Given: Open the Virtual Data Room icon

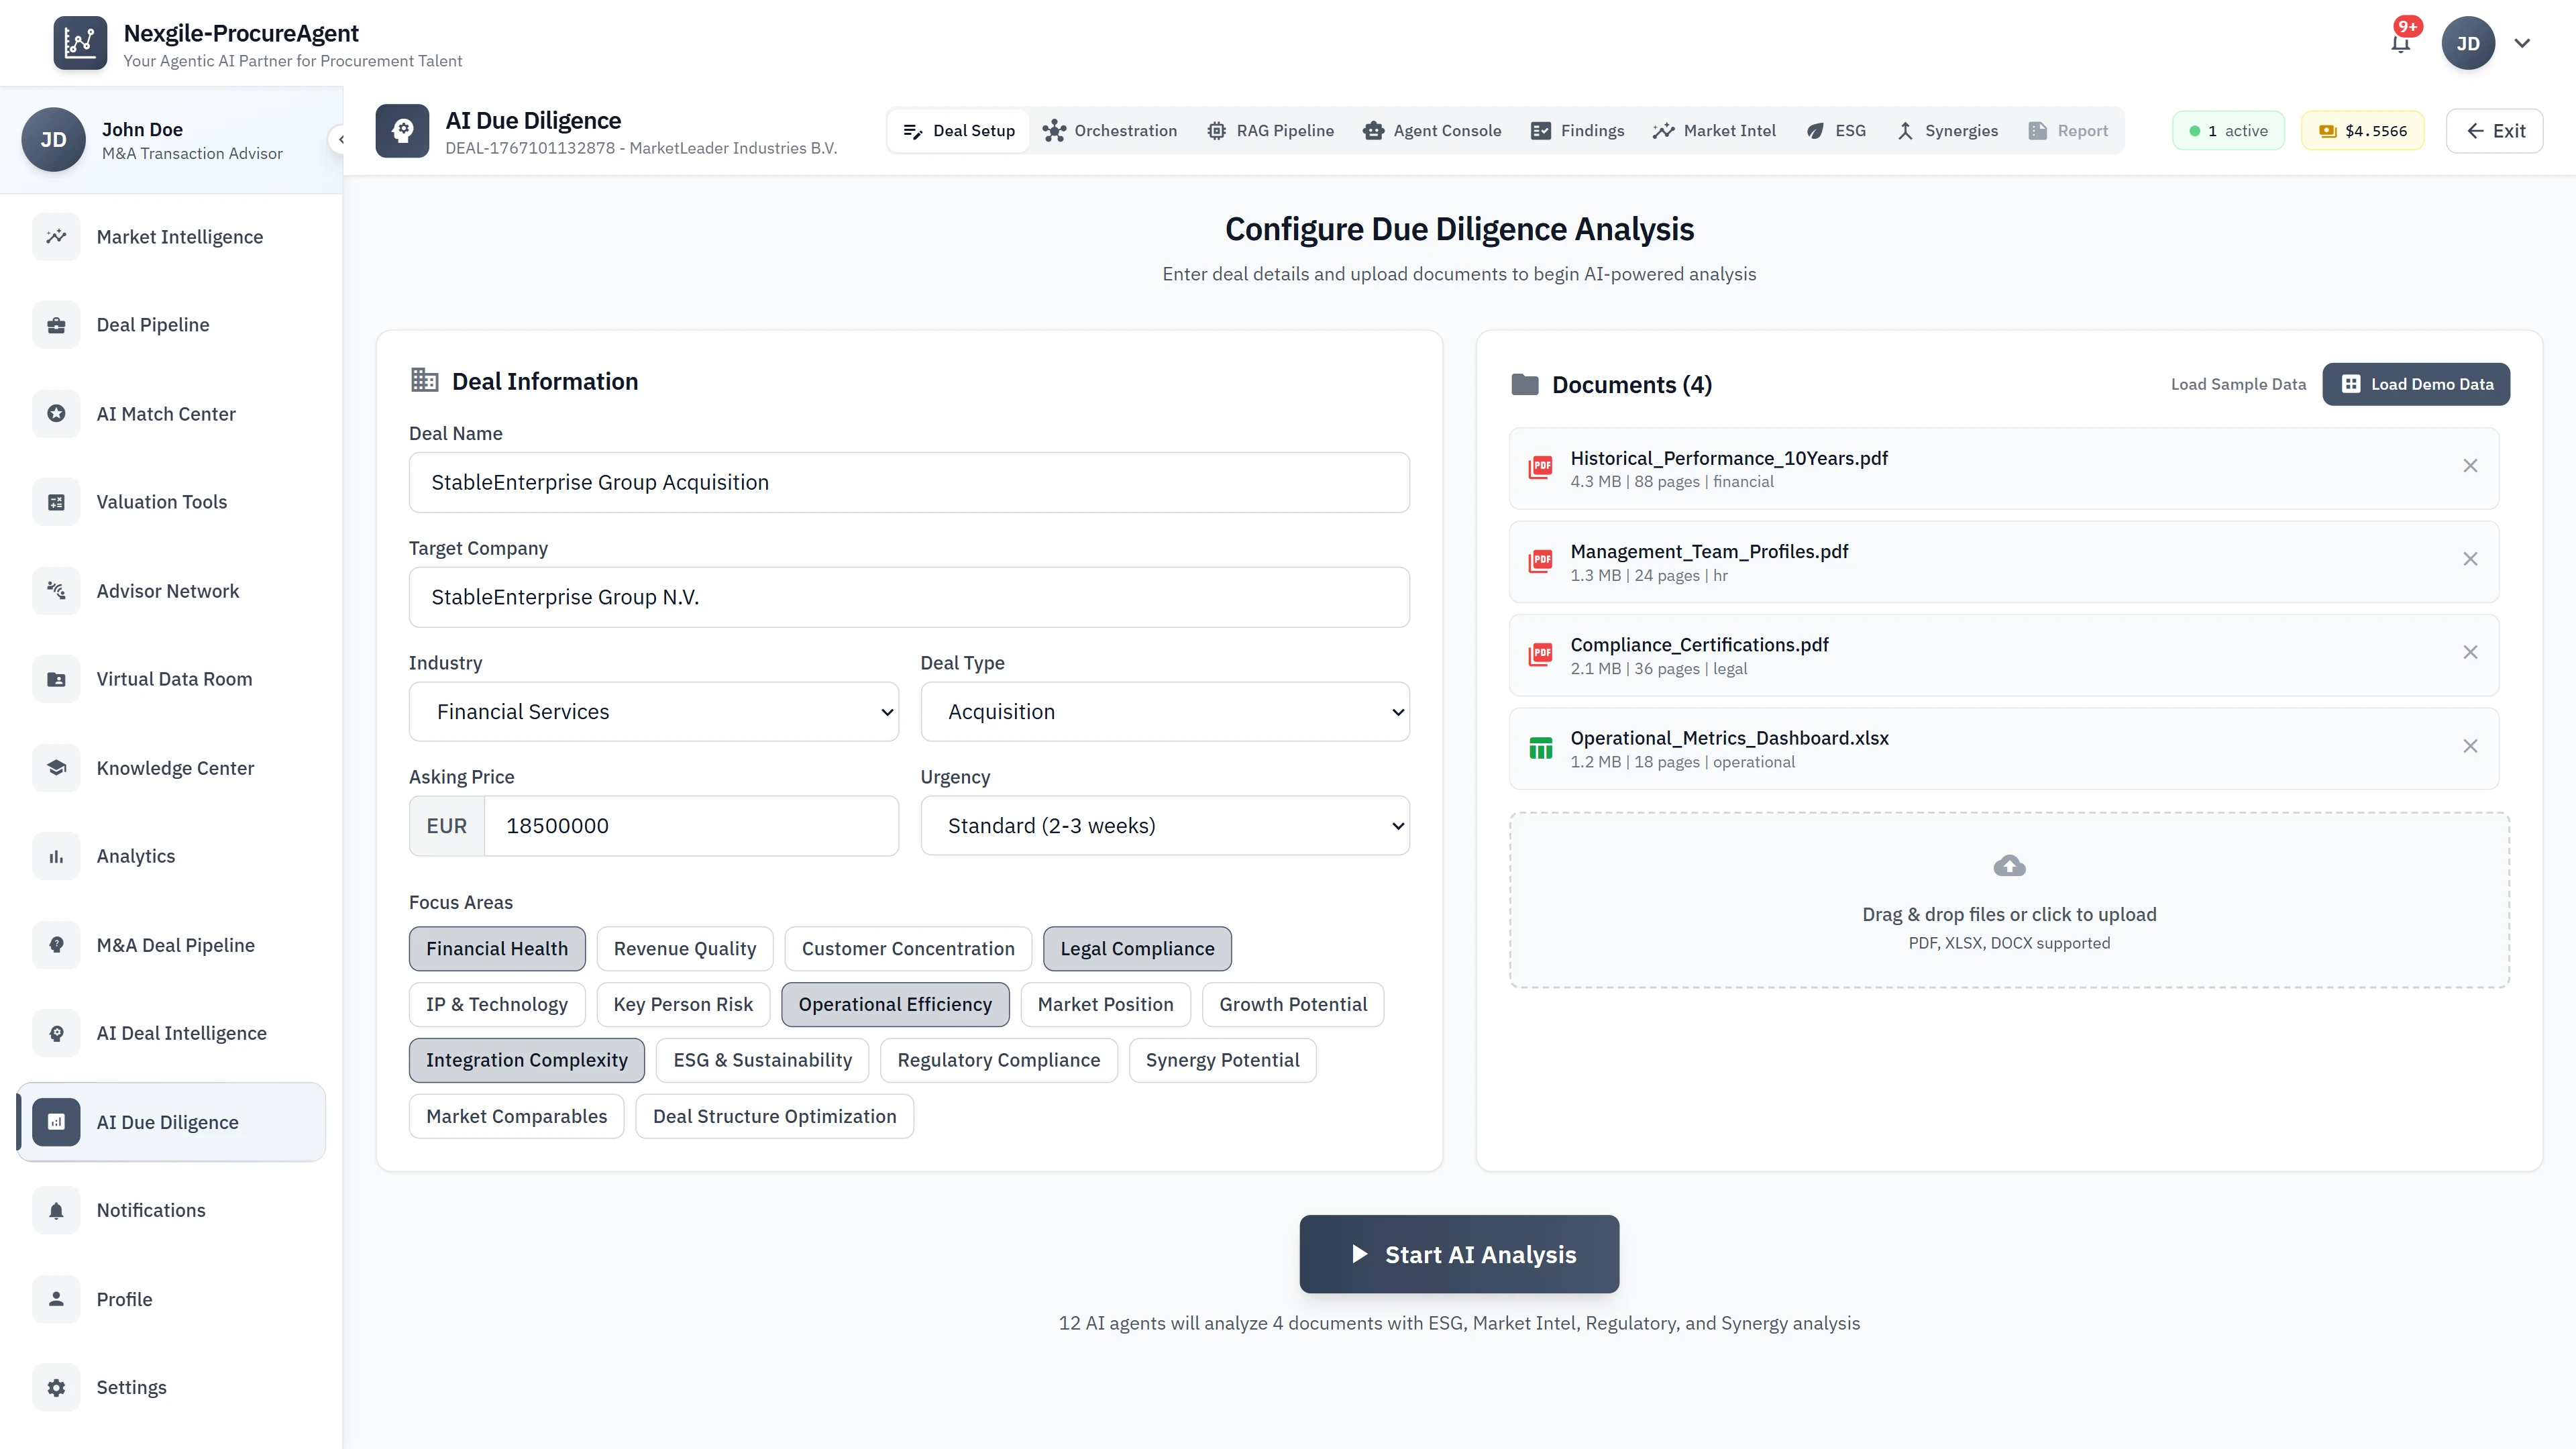Looking at the screenshot, I should click(56, 678).
